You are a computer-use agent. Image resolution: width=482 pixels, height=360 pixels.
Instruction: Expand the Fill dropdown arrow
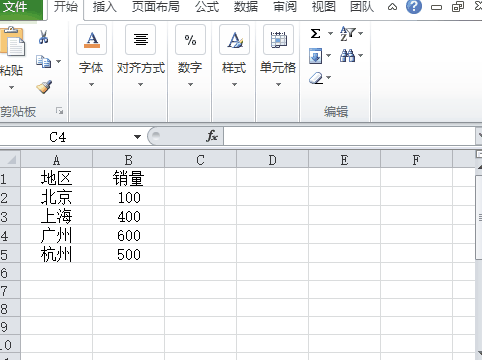pos(329,55)
